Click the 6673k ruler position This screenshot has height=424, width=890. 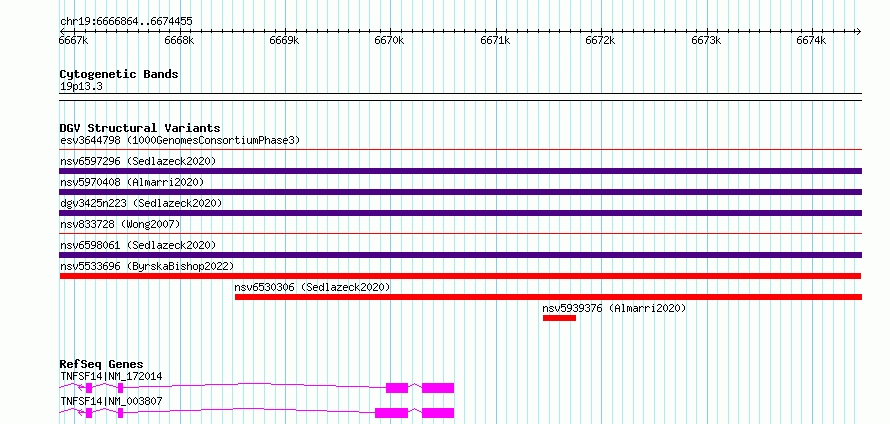[706, 40]
